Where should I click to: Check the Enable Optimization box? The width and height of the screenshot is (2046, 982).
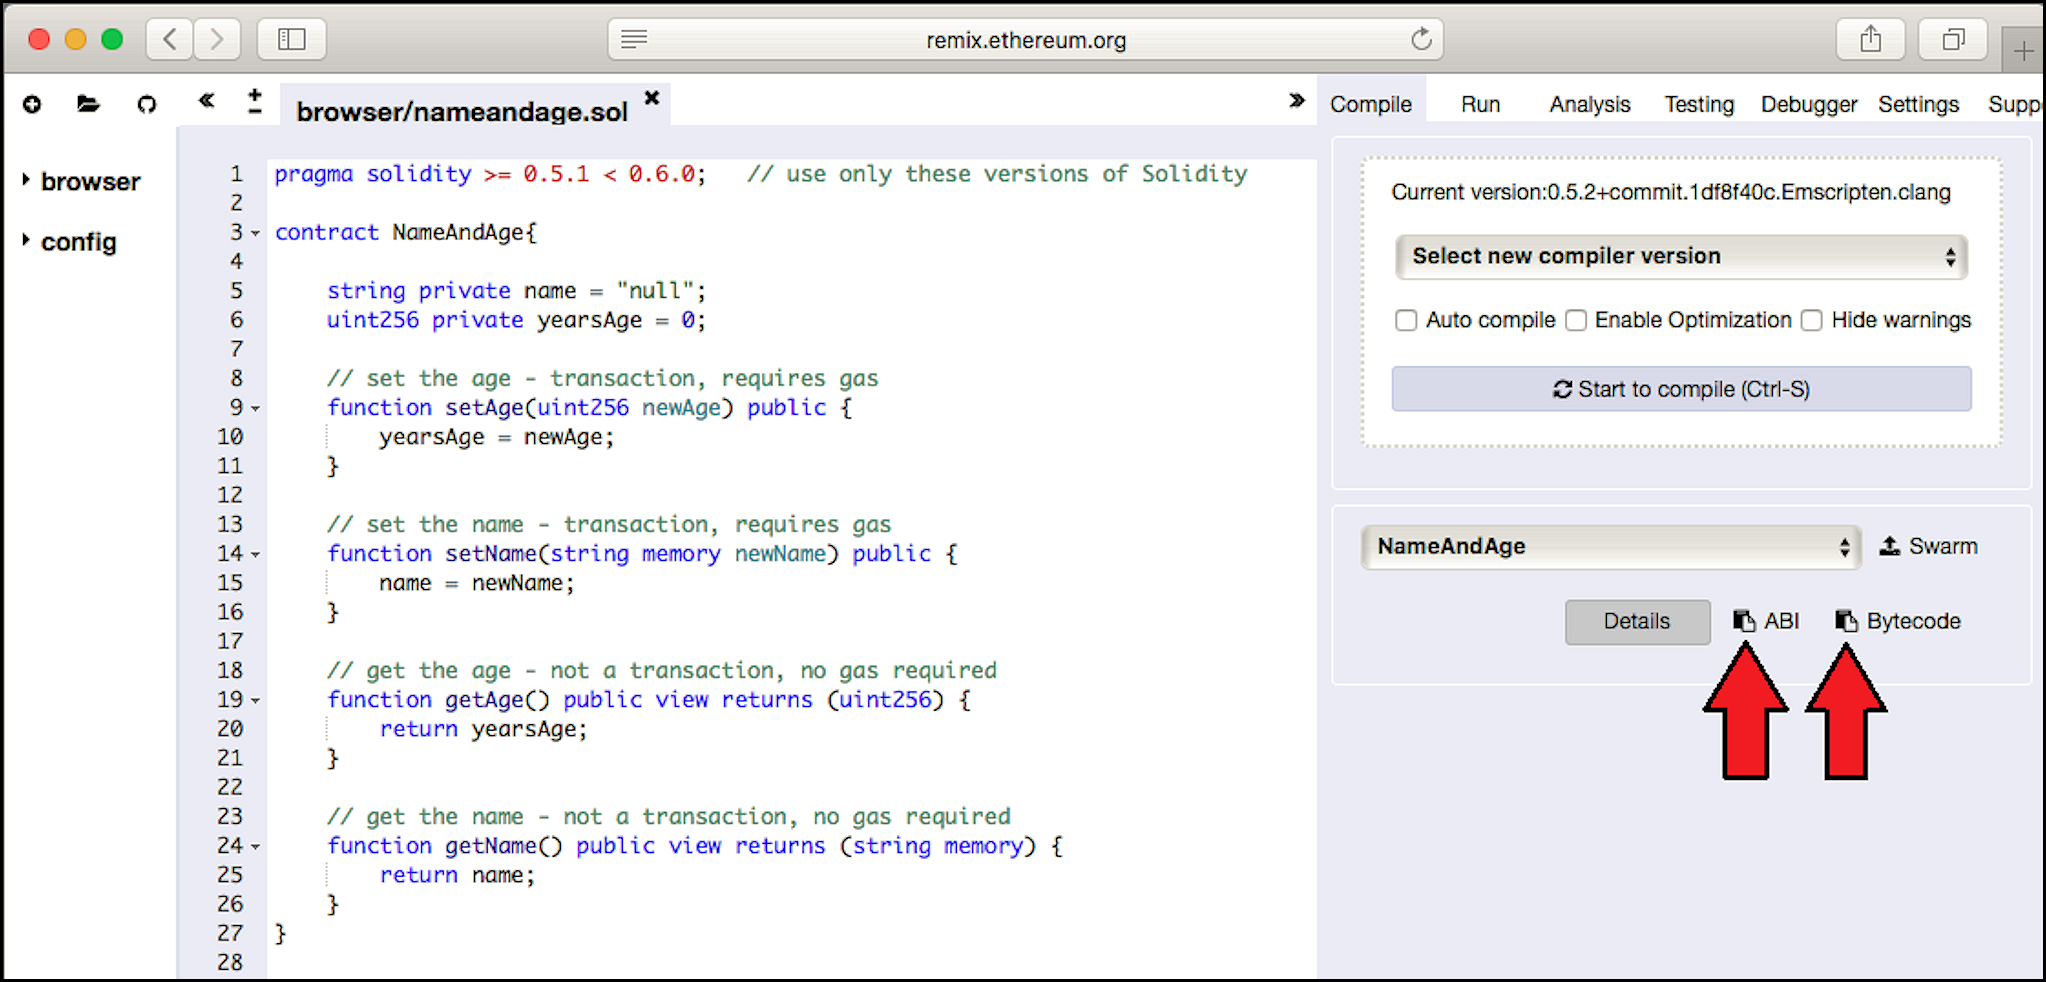pyautogui.click(x=1576, y=320)
